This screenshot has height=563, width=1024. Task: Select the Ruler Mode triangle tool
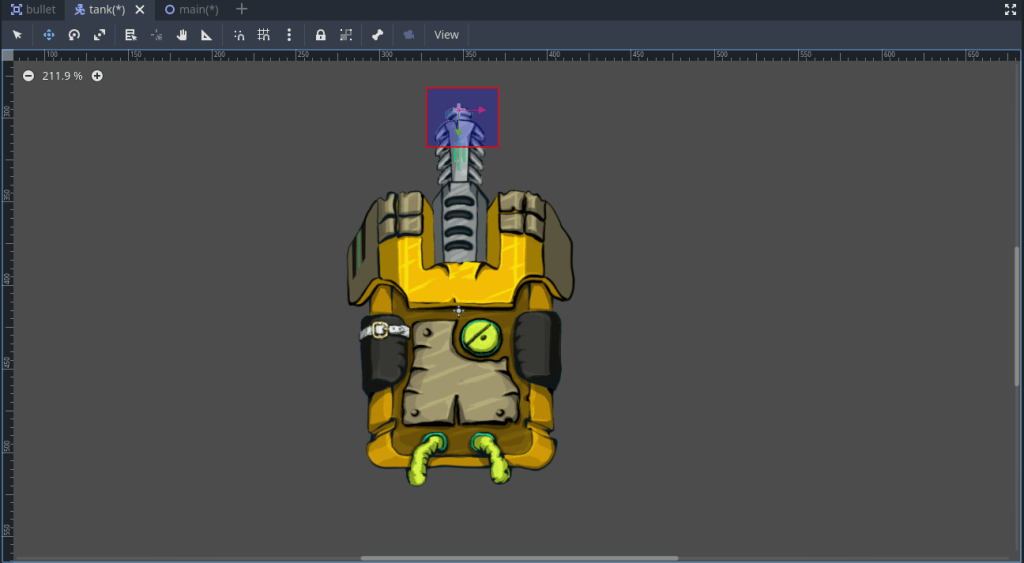[x=206, y=35]
